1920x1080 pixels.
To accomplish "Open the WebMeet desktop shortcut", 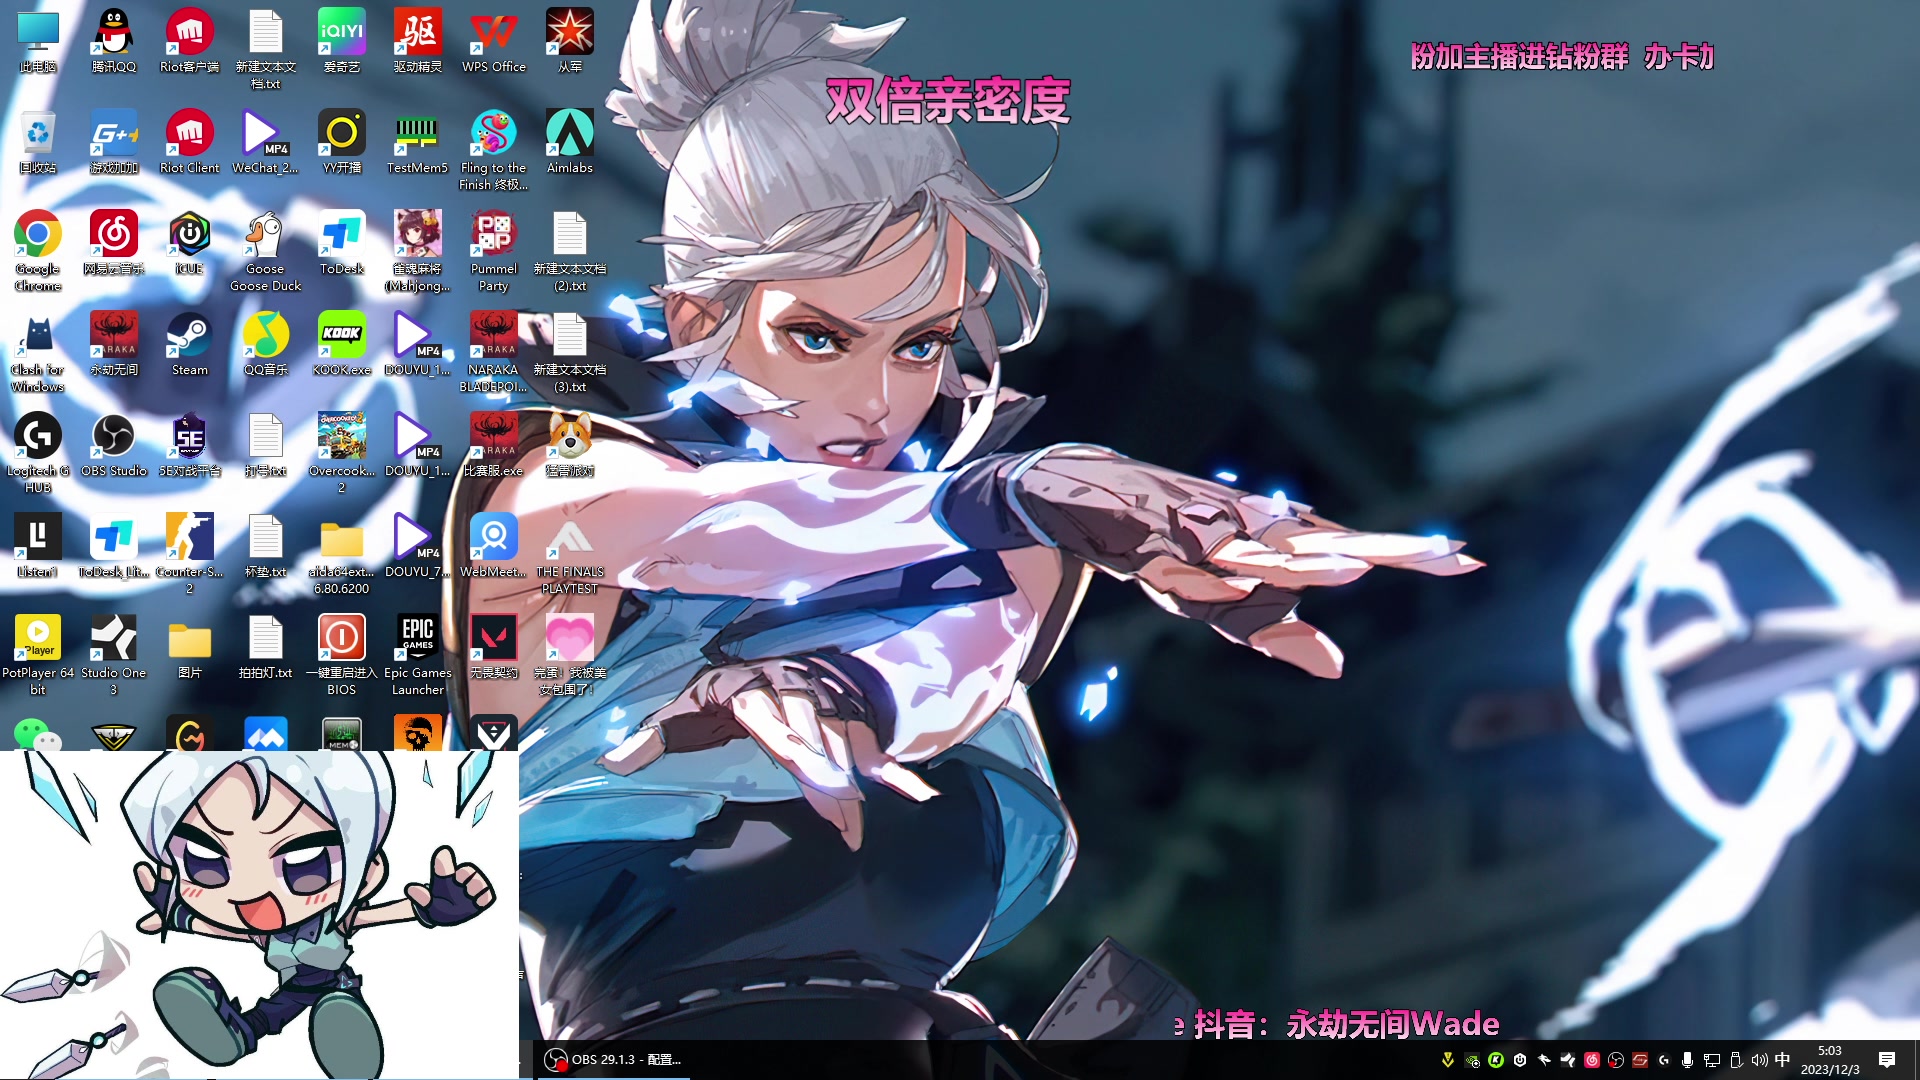I will click(494, 546).
